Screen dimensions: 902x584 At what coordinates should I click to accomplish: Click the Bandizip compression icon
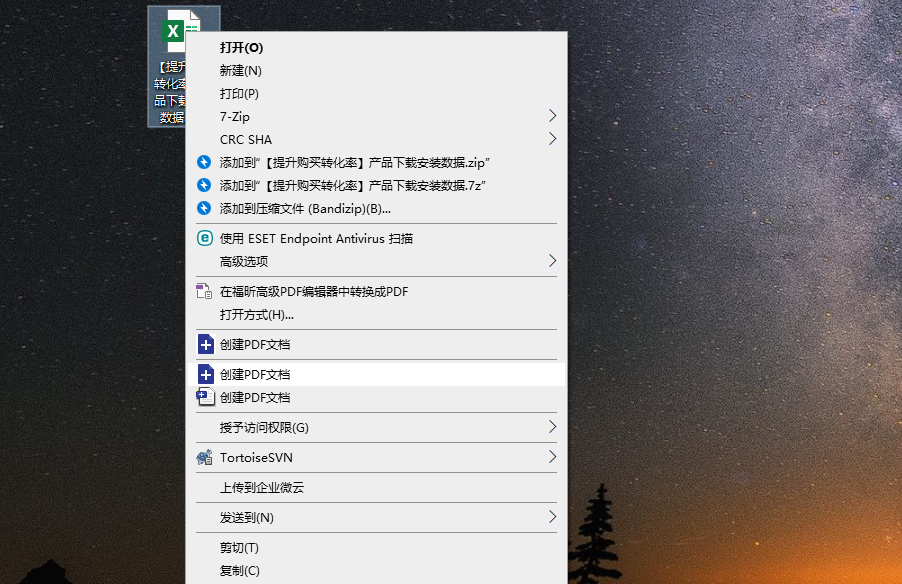click(203, 208)
